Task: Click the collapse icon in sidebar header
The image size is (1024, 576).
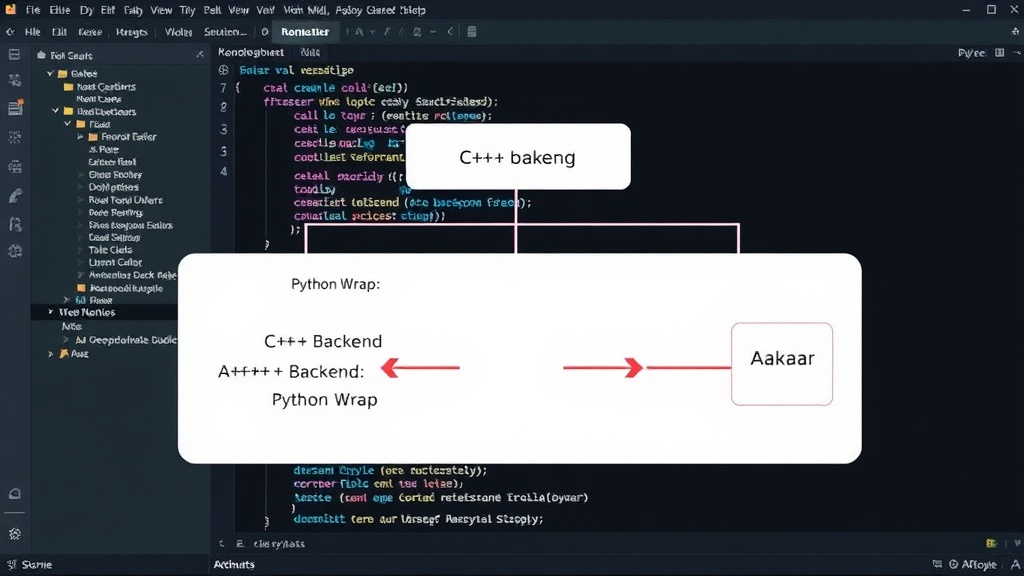Action: tap(199, 55)
